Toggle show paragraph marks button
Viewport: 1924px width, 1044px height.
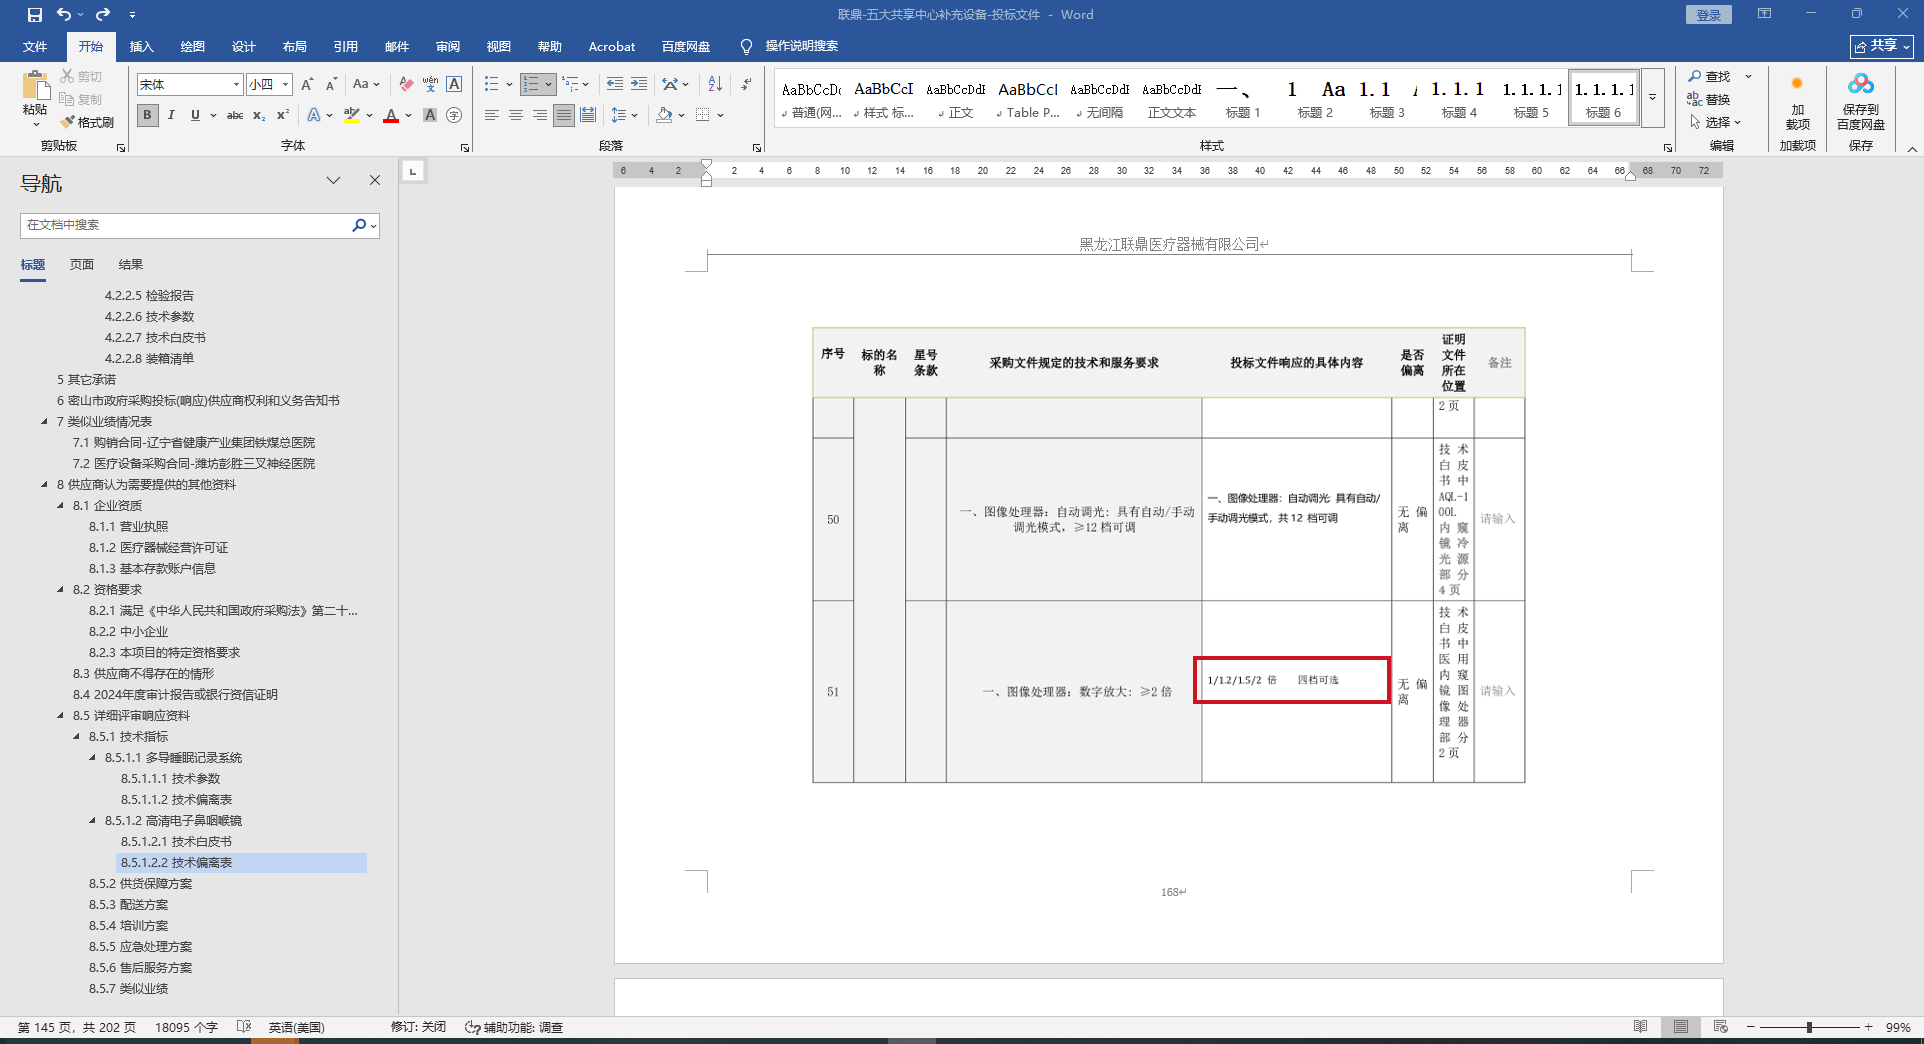click(746, 84)
